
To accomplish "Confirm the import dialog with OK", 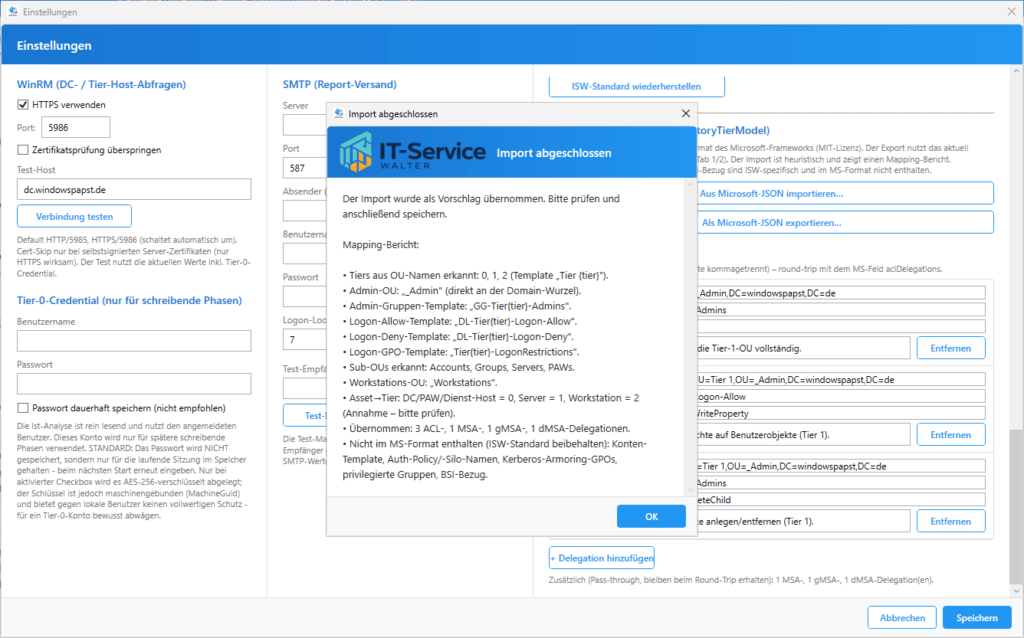I will coord(651,516).
